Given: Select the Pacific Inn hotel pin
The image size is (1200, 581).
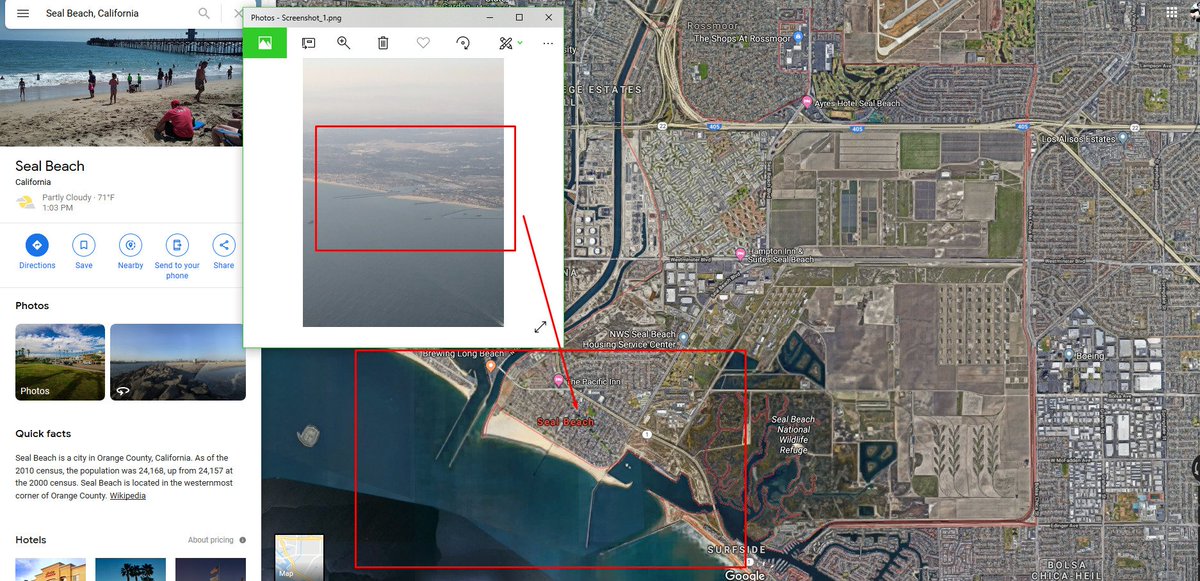Looking at the screenshot, I should point(558,380).
